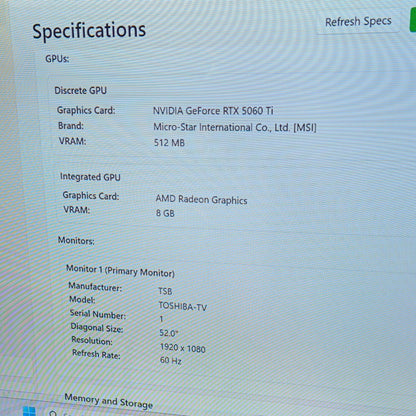Select the NVIDIA GeForce RTX 5060 Ti text
Viewport: 416px width, 416px height.
(213, 111)
